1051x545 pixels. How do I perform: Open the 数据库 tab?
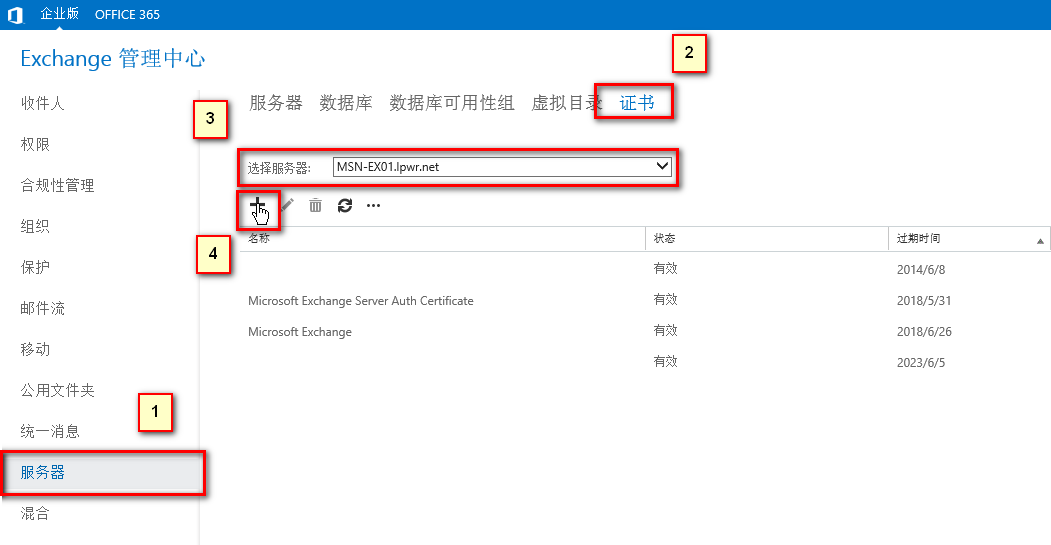tap(346, 103)
